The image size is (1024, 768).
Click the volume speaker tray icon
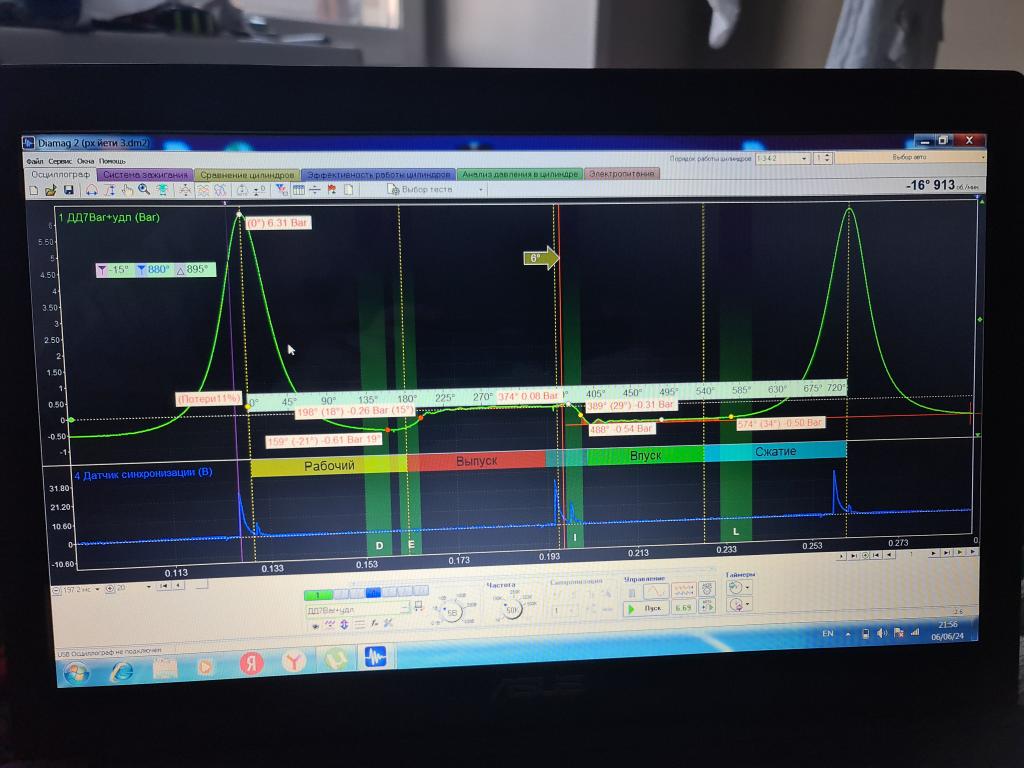[x=881, y=633]
